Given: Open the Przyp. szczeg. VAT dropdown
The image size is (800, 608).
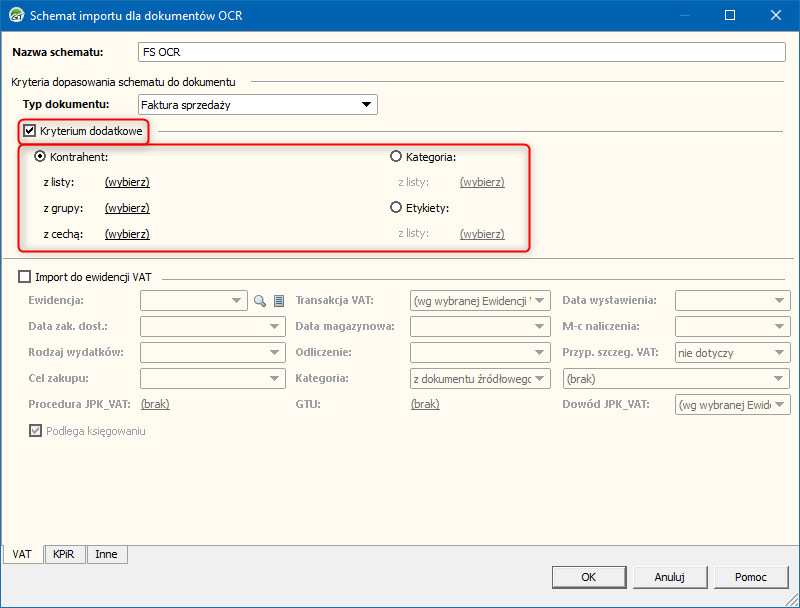Looking at the screenshot, I should tap(733, 352).
